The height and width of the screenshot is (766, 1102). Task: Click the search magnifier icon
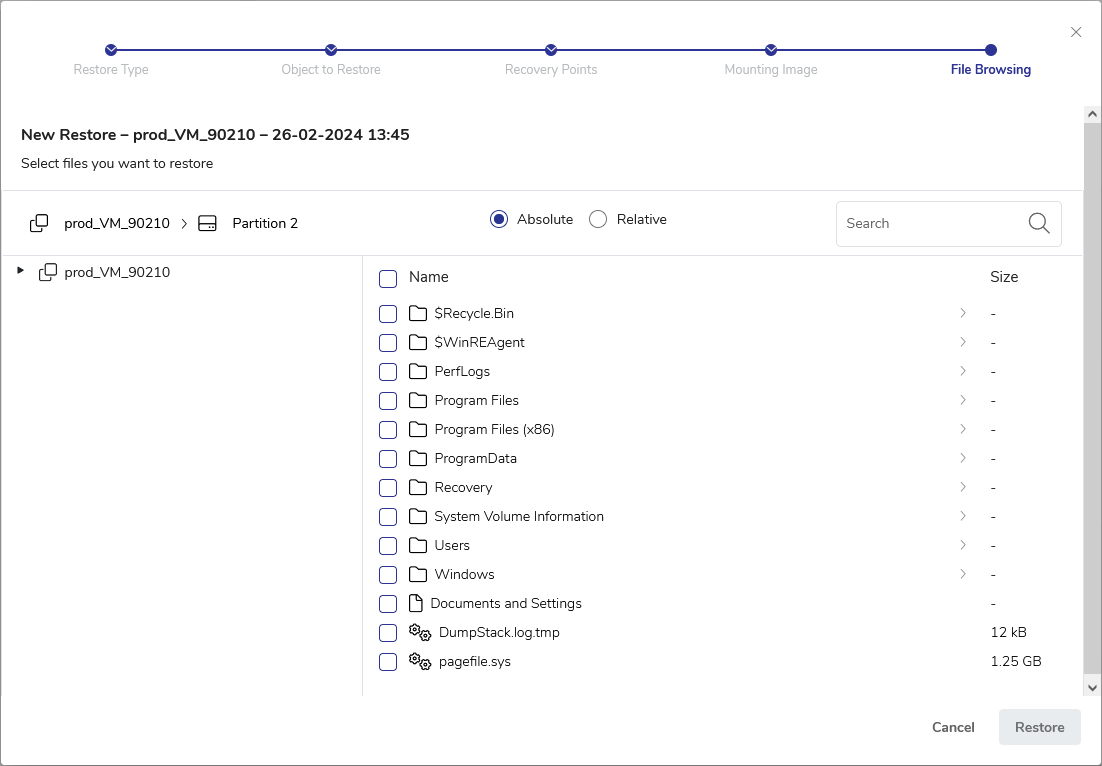pyautogui.click(x=1039, y=223)
